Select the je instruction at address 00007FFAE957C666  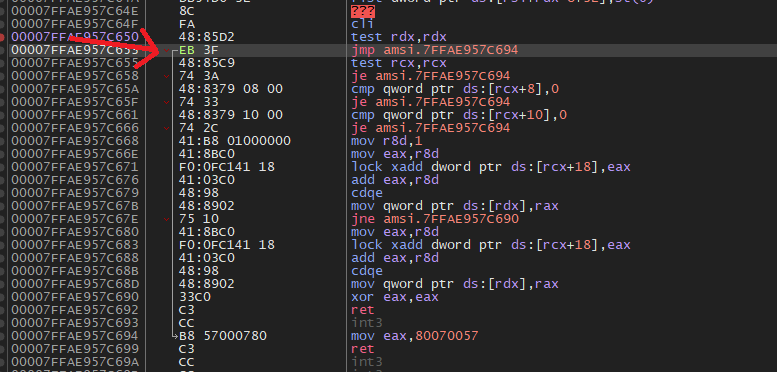coord(430,128)
